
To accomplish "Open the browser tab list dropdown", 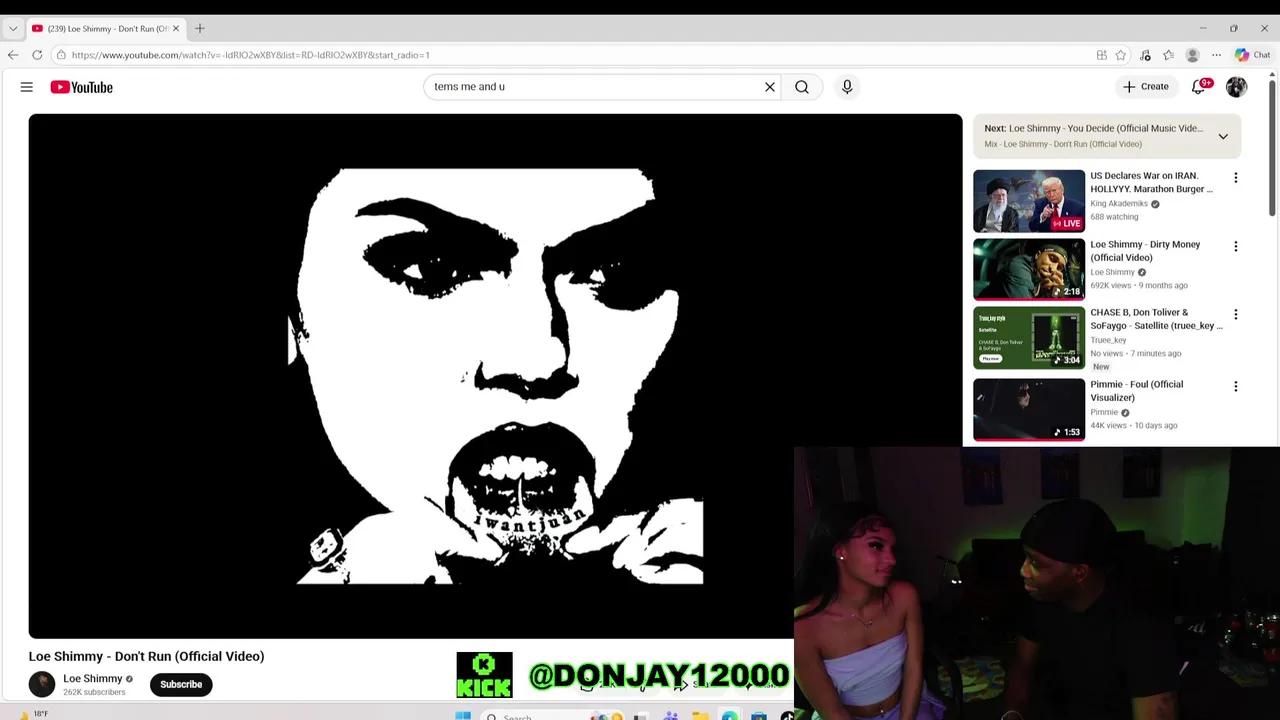I will click(x=13, y=28).
